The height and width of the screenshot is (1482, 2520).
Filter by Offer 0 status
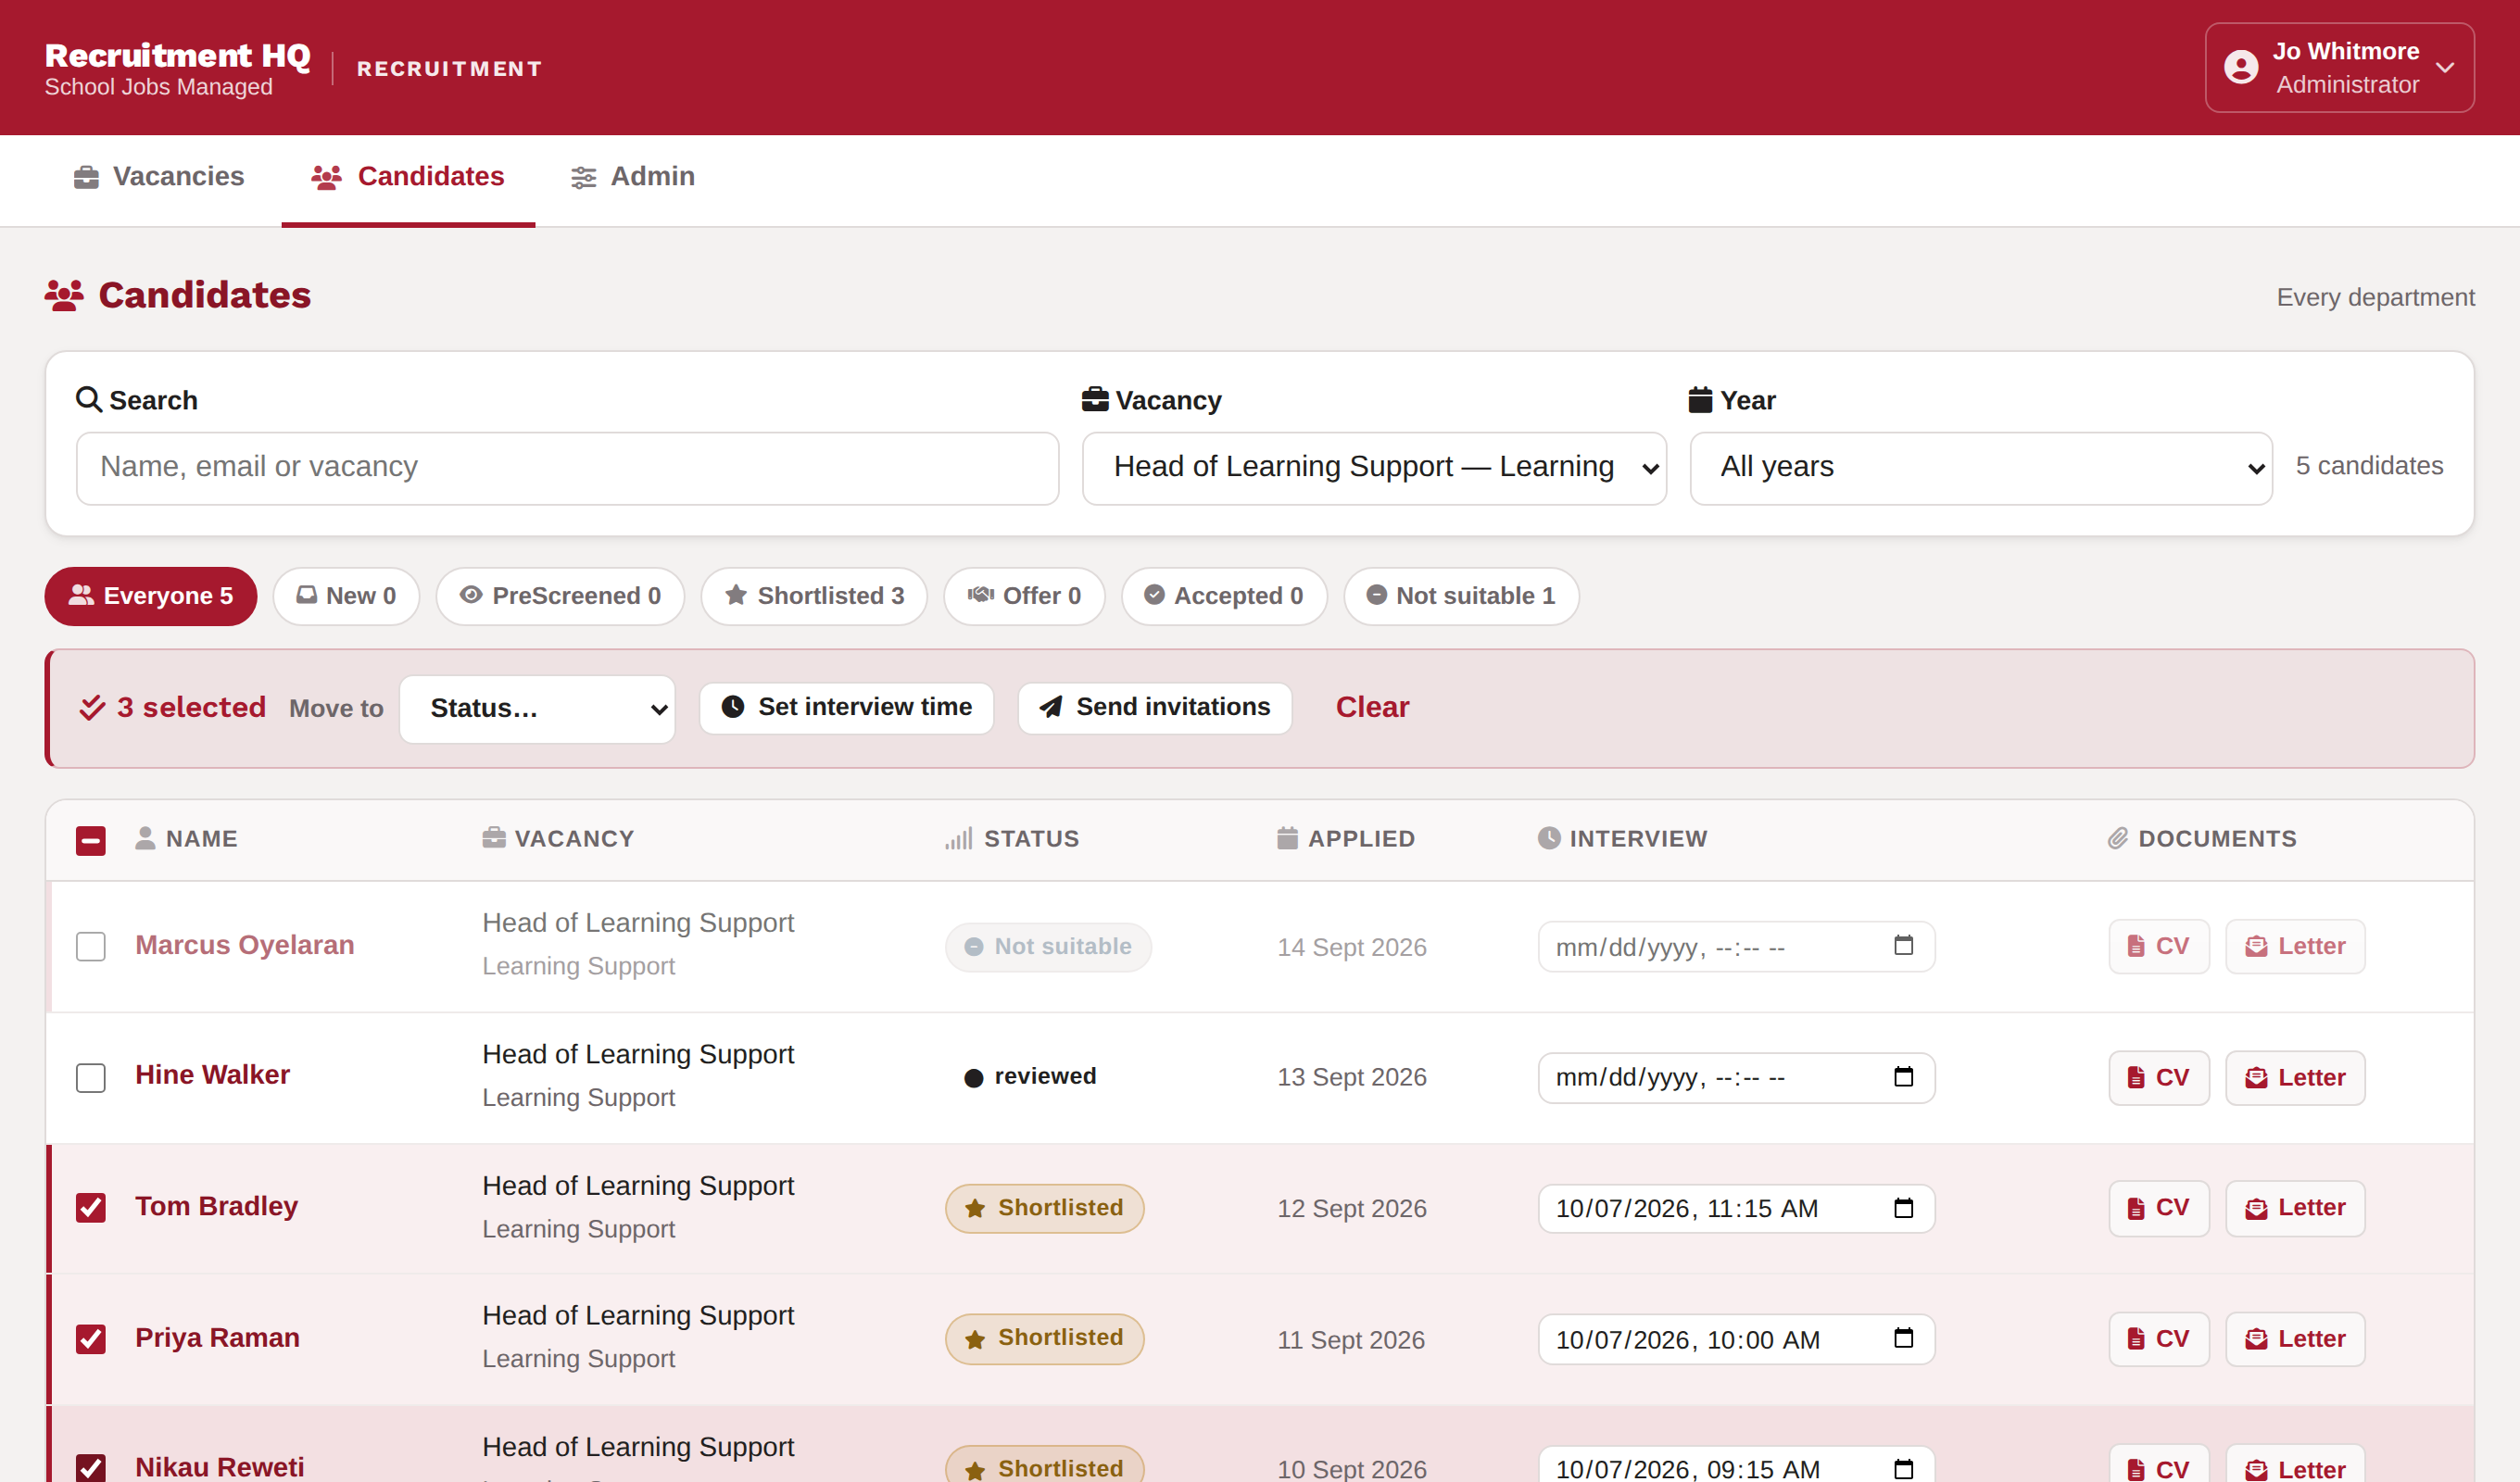click(1024, 596)
